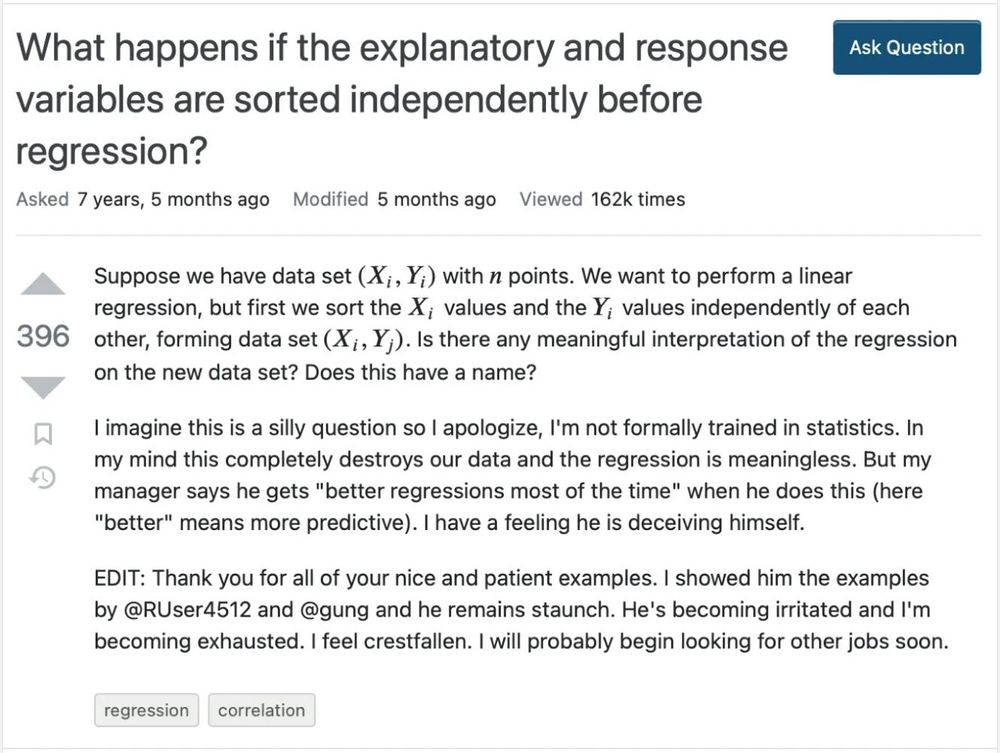Click the Ask Question button
This screenshot has height=753, width=1000.
[x=906, y=47]
